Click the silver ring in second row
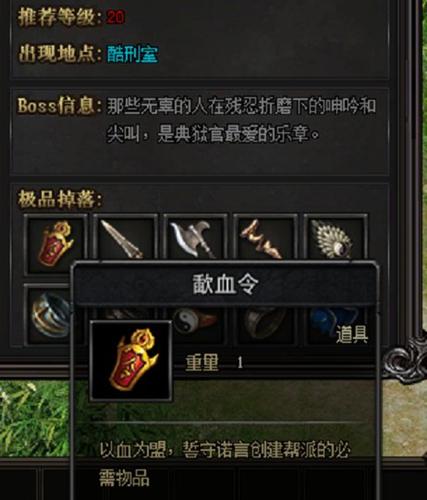This screenshot has width=427, height=500. [x=50, y=315]
